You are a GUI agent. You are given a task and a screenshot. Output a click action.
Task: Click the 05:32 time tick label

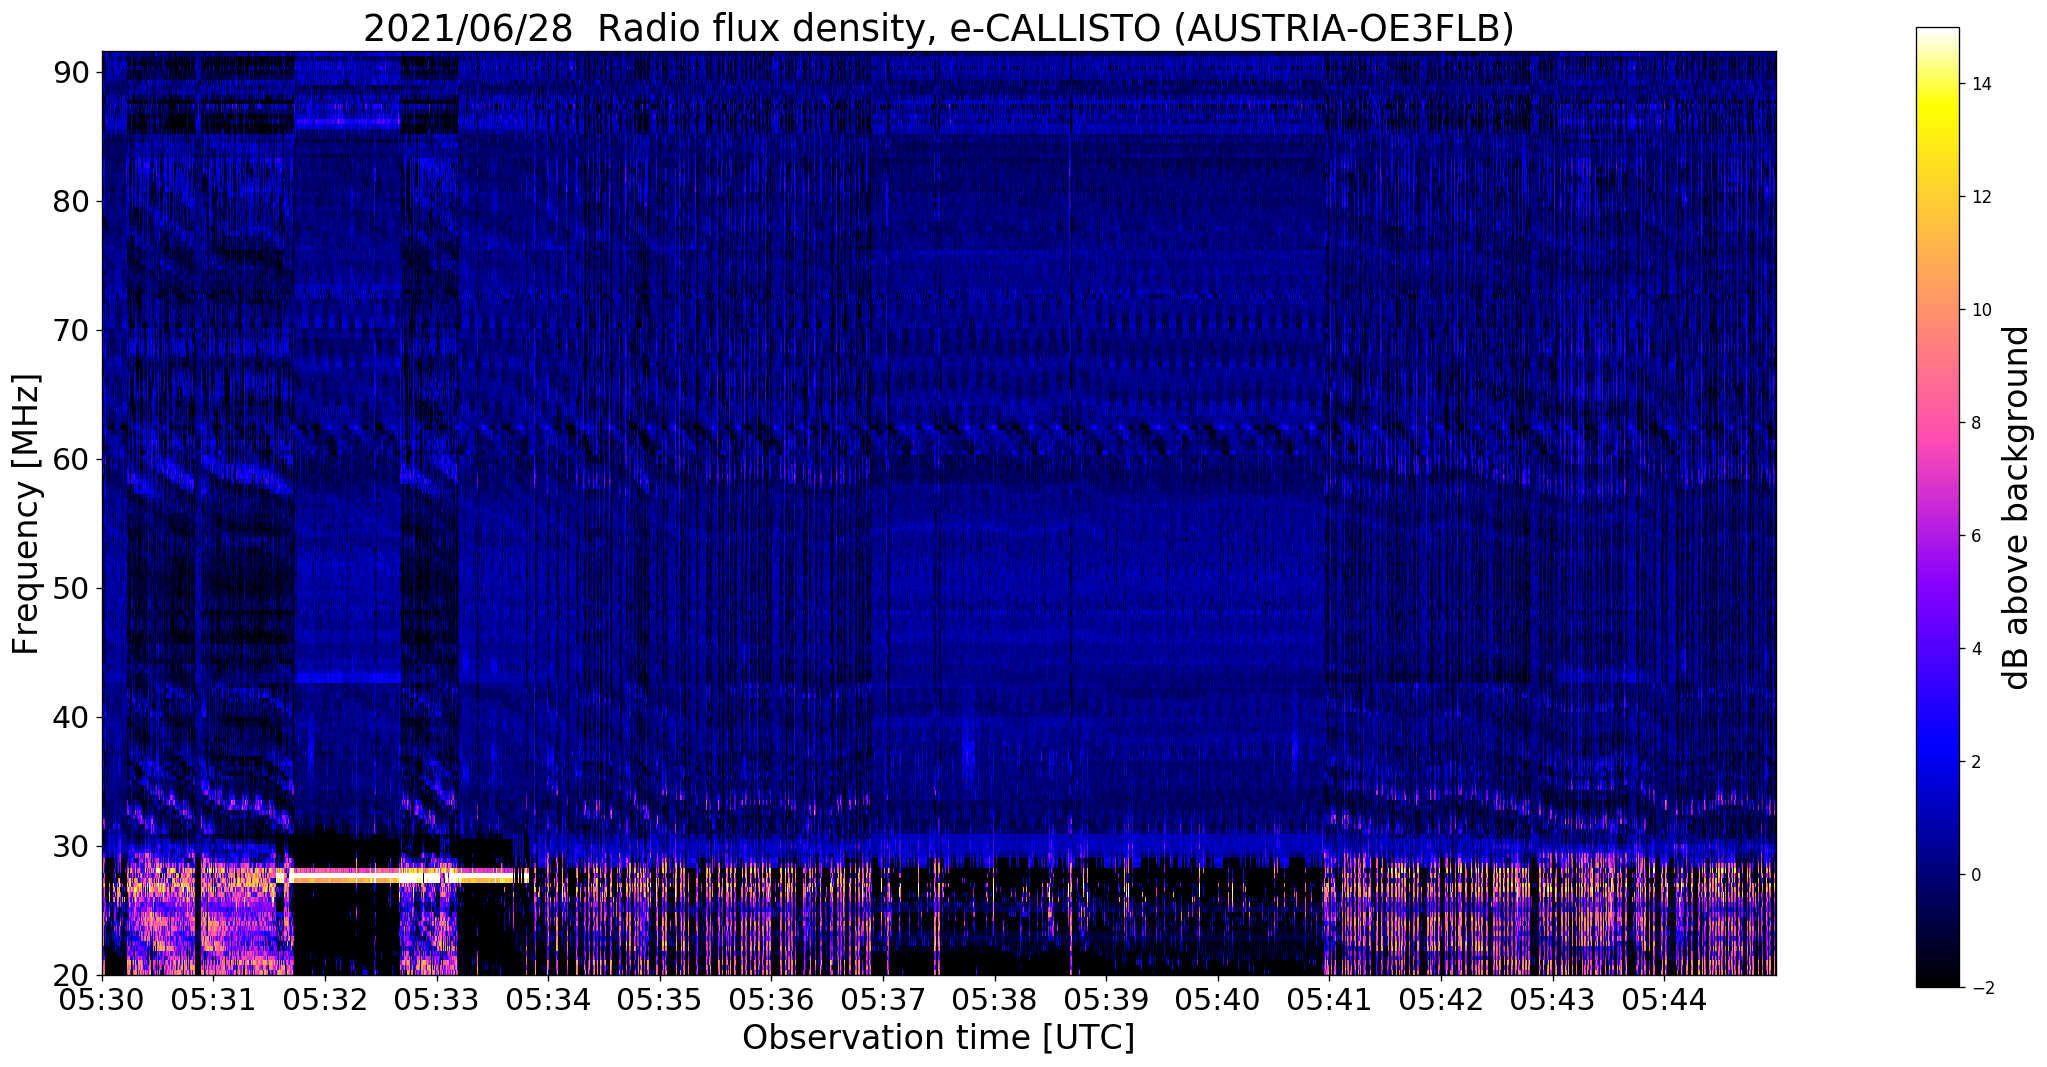point(325,1000)
